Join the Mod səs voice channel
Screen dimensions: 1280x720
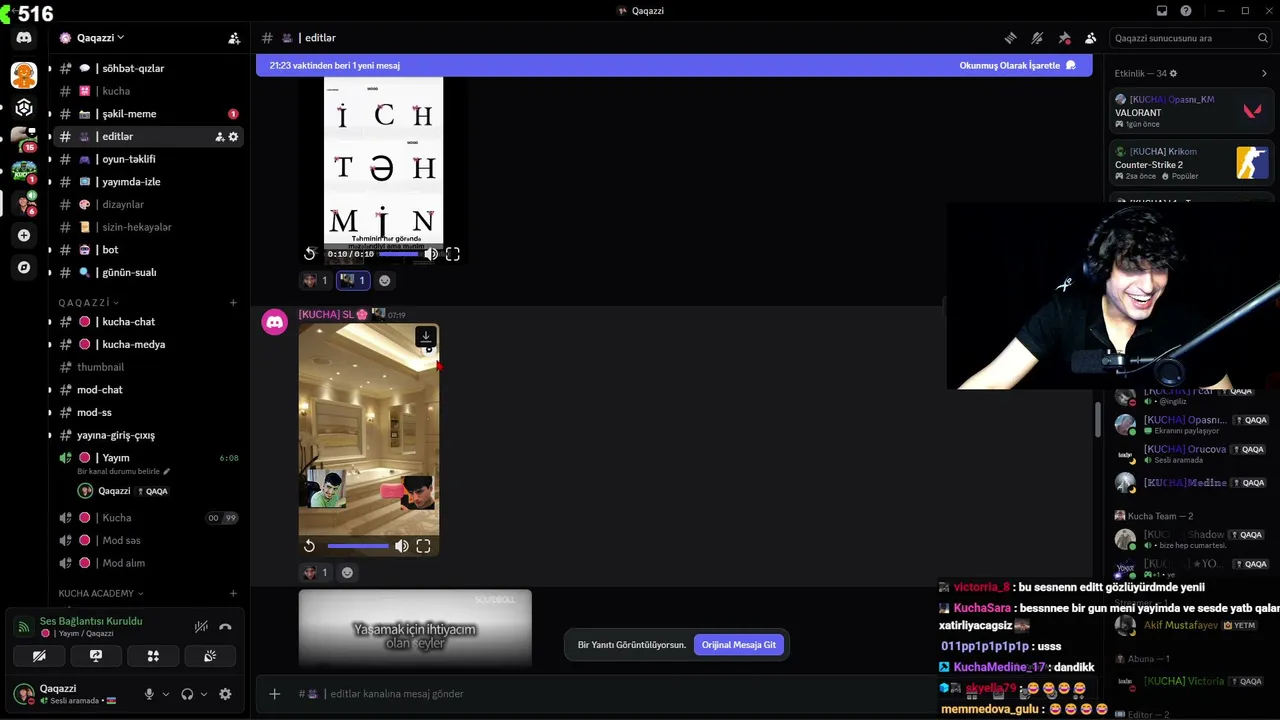[x=147, y=541]
